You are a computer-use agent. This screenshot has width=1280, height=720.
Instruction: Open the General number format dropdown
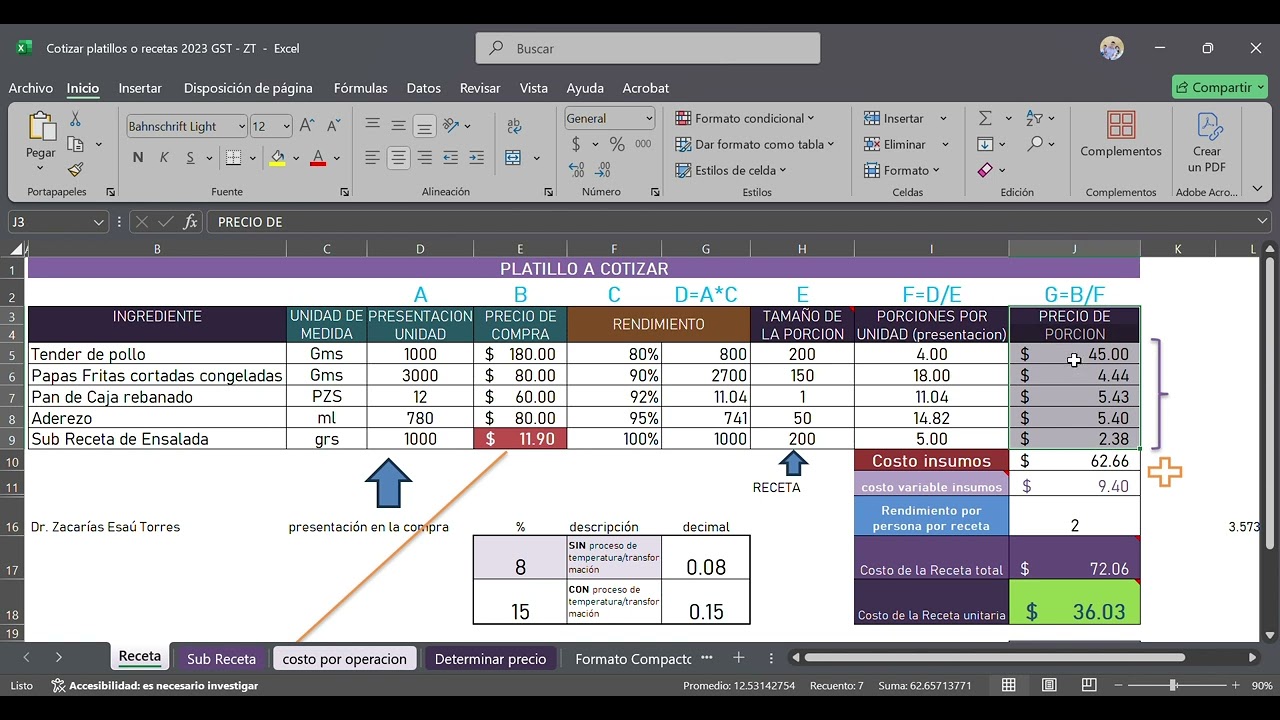648,118
